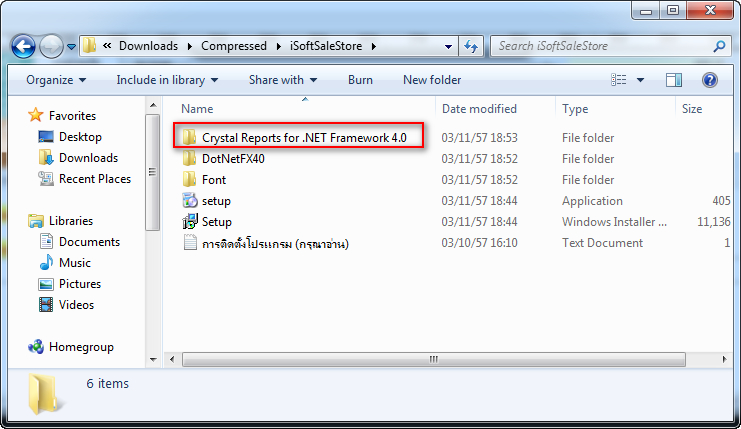741x429 pixels.
Task: Open recent pages dropdown beside Forward arrow
Action: [71, 47]
